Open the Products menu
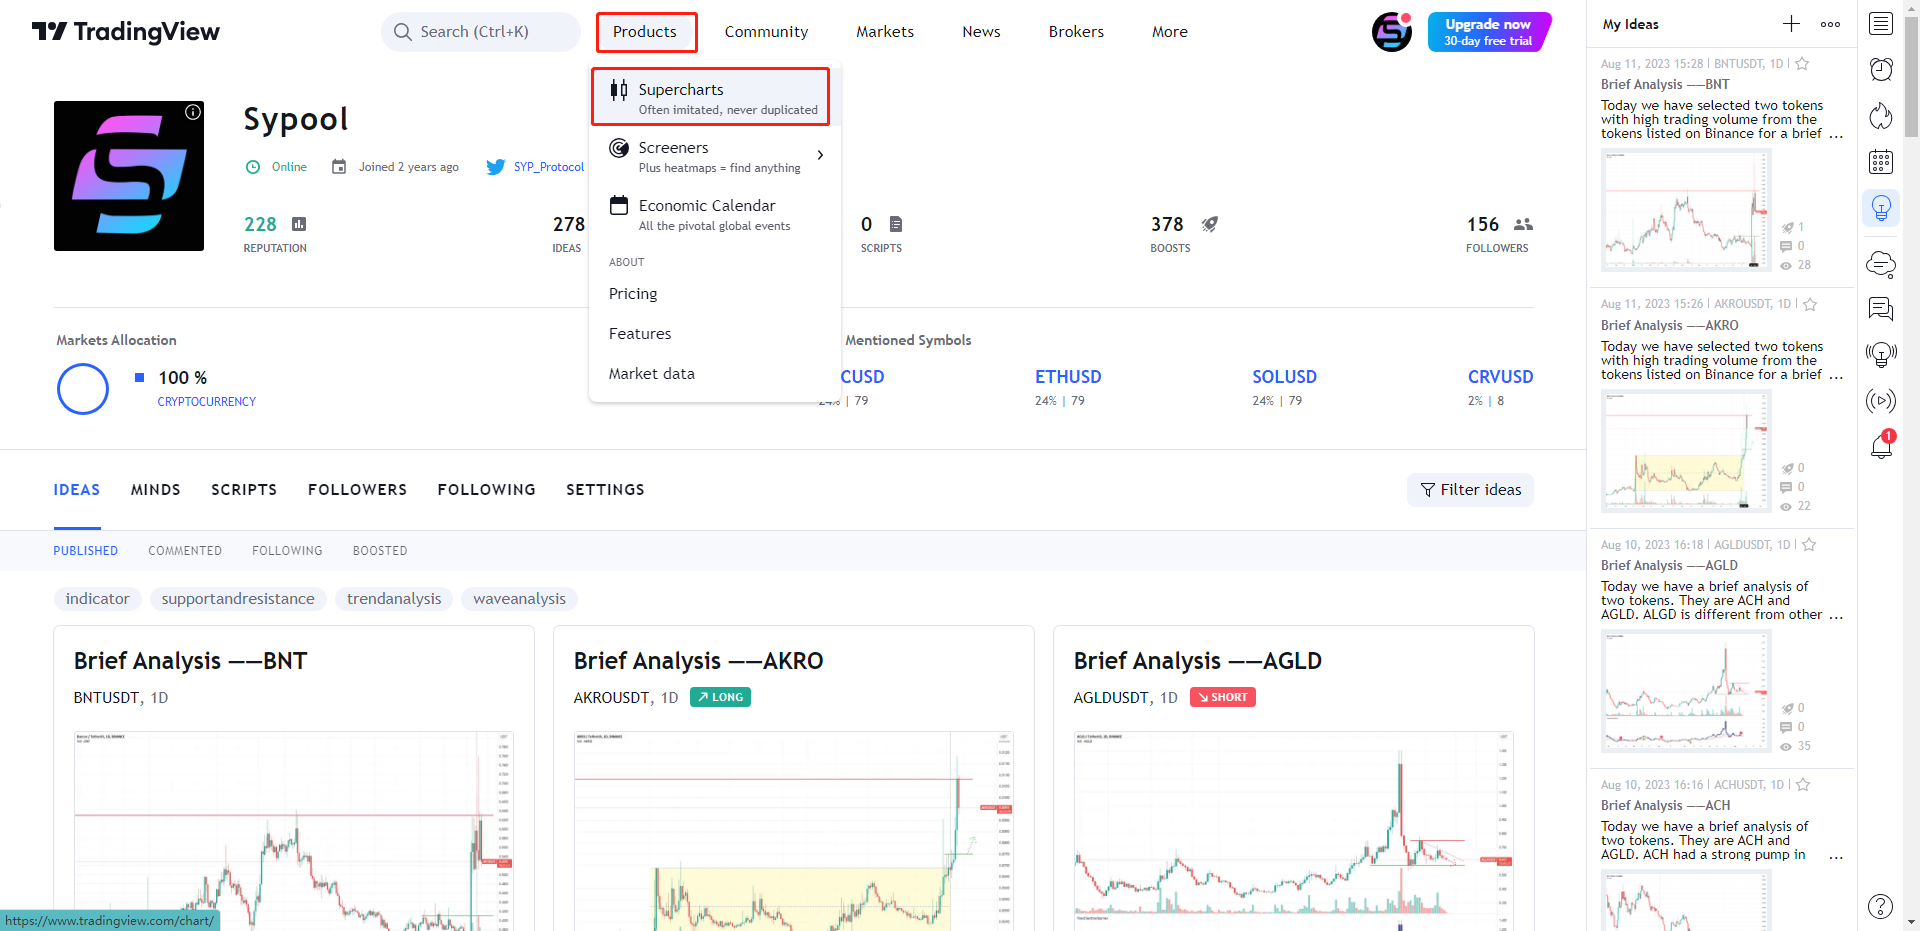The width and height of the screenshot is (1920, 931). click(x=645, y=32)
